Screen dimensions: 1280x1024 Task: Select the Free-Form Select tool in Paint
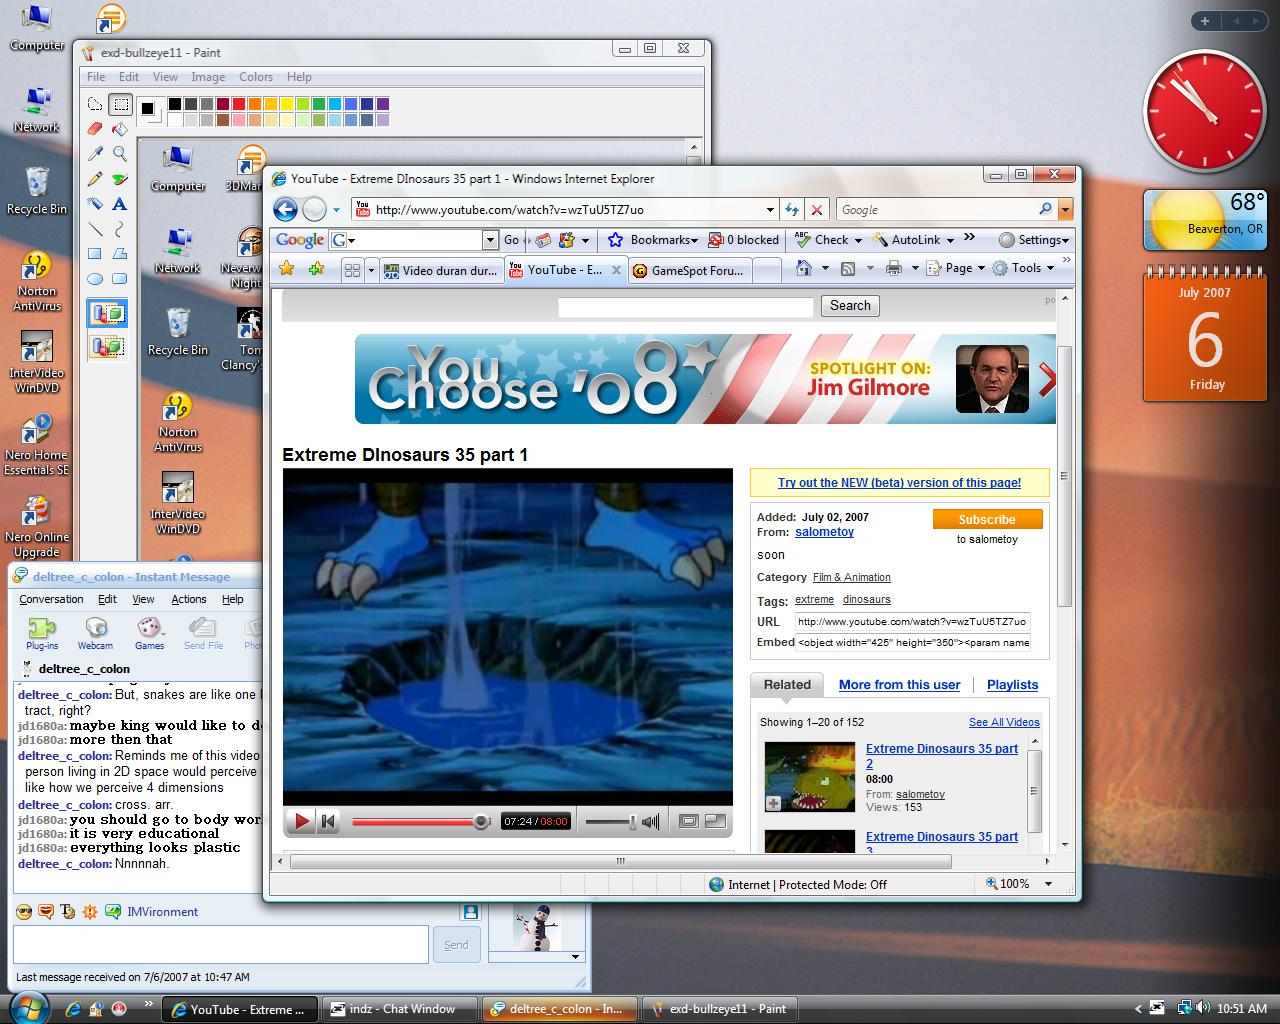click(95, 104)
